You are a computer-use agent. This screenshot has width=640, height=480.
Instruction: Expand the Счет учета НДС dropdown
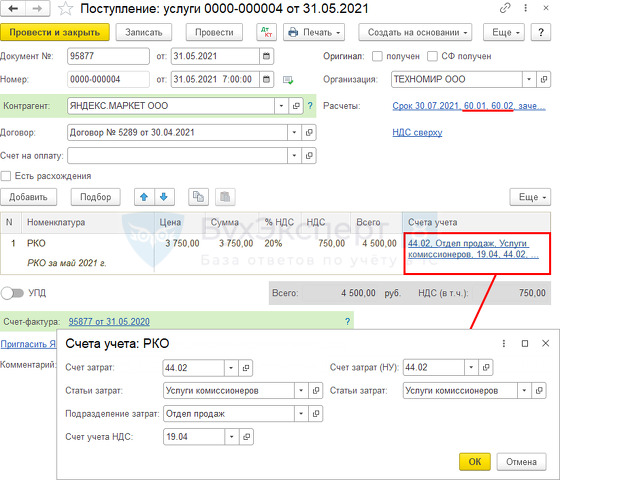pyautogui.click(x=231, y=437)
